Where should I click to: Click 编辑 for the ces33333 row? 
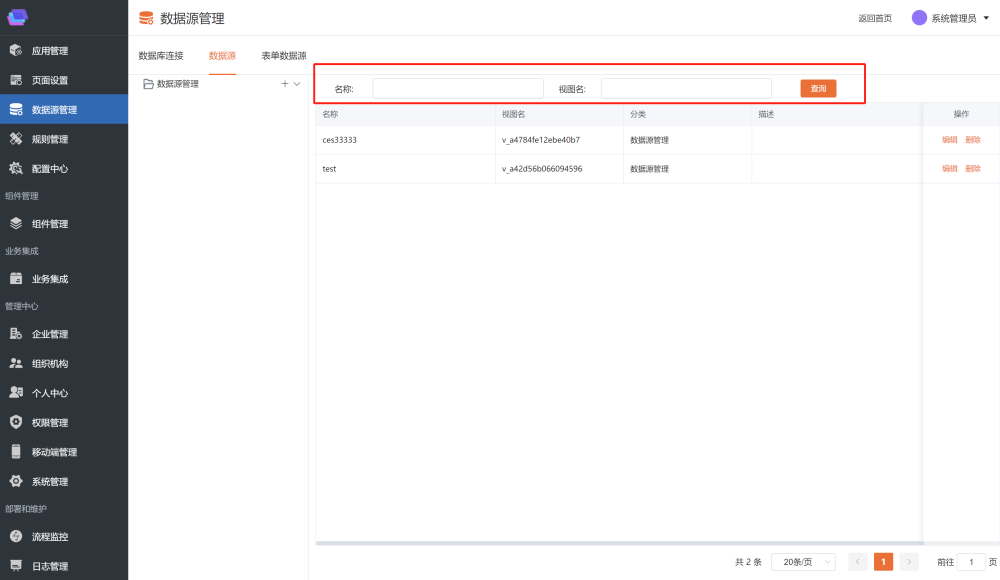949,140
